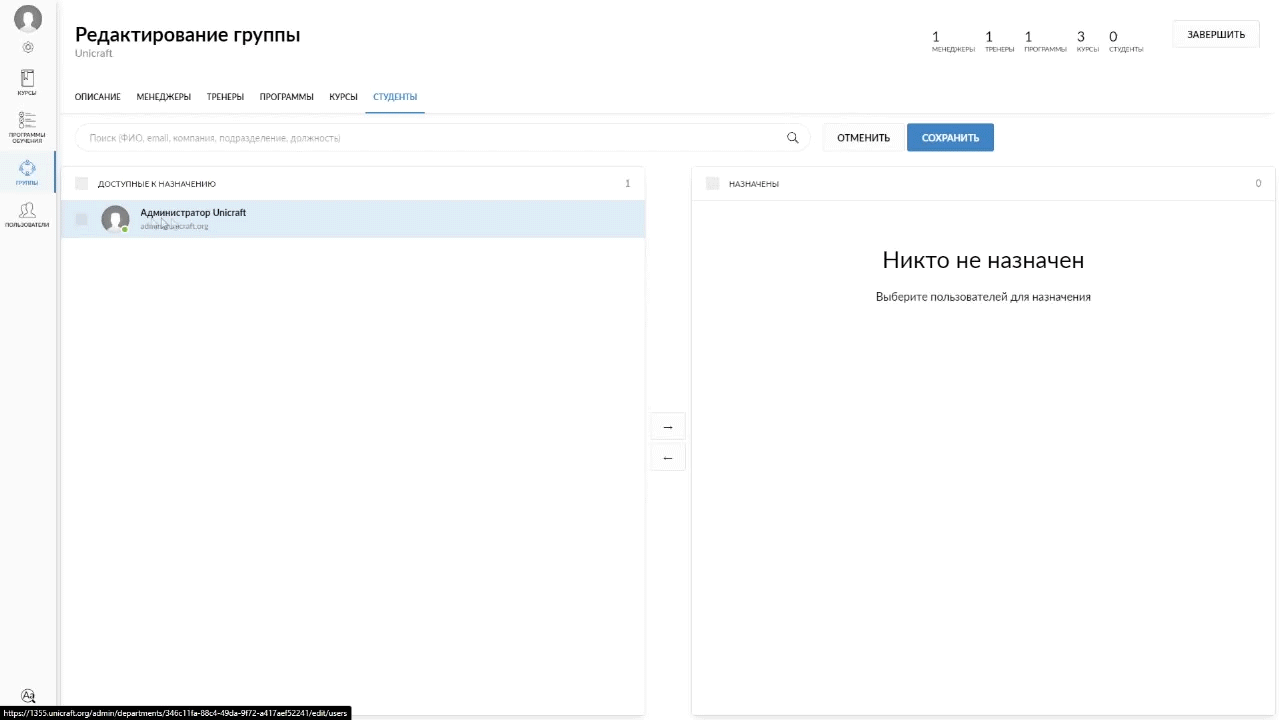Click the Курсы counter showing 3

pos(1088,41)
